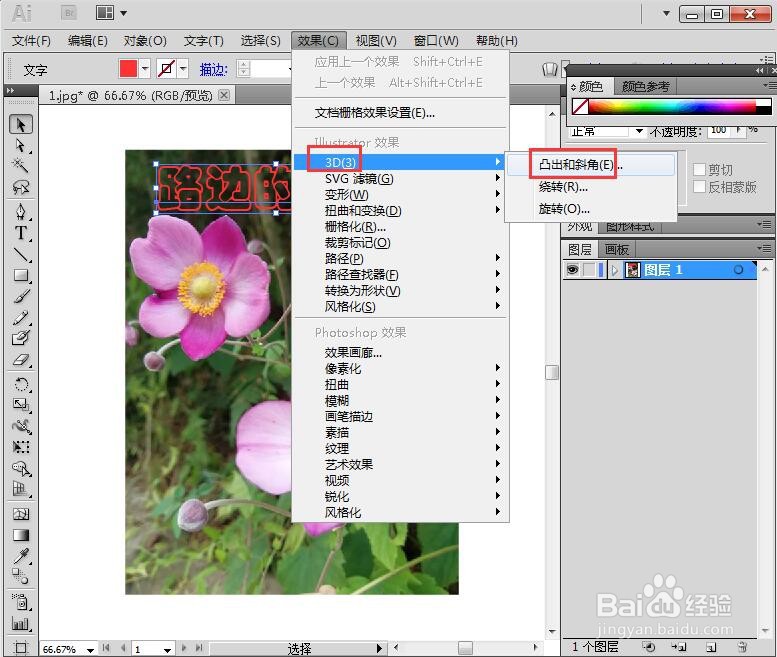Select the Paintbrush tool
The image size is (777, 657).
pos(20,296)
